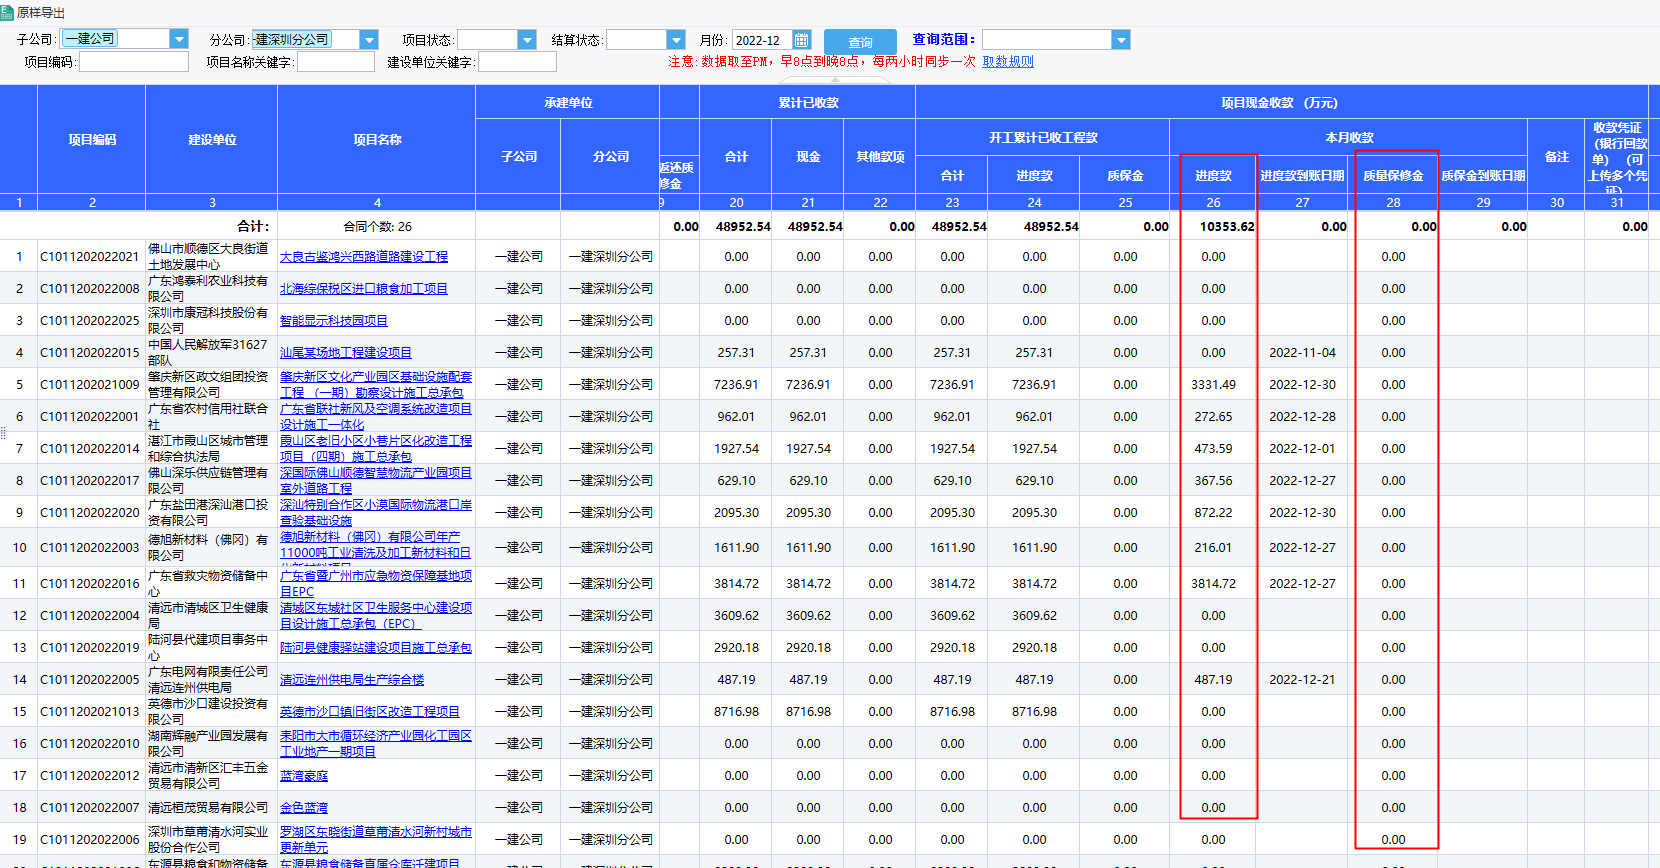The height and width of the screenshot is (868, 1660).
Task: Select cell C1011202022021 project code
Action: pyautogui.click(x=90, y=257)
